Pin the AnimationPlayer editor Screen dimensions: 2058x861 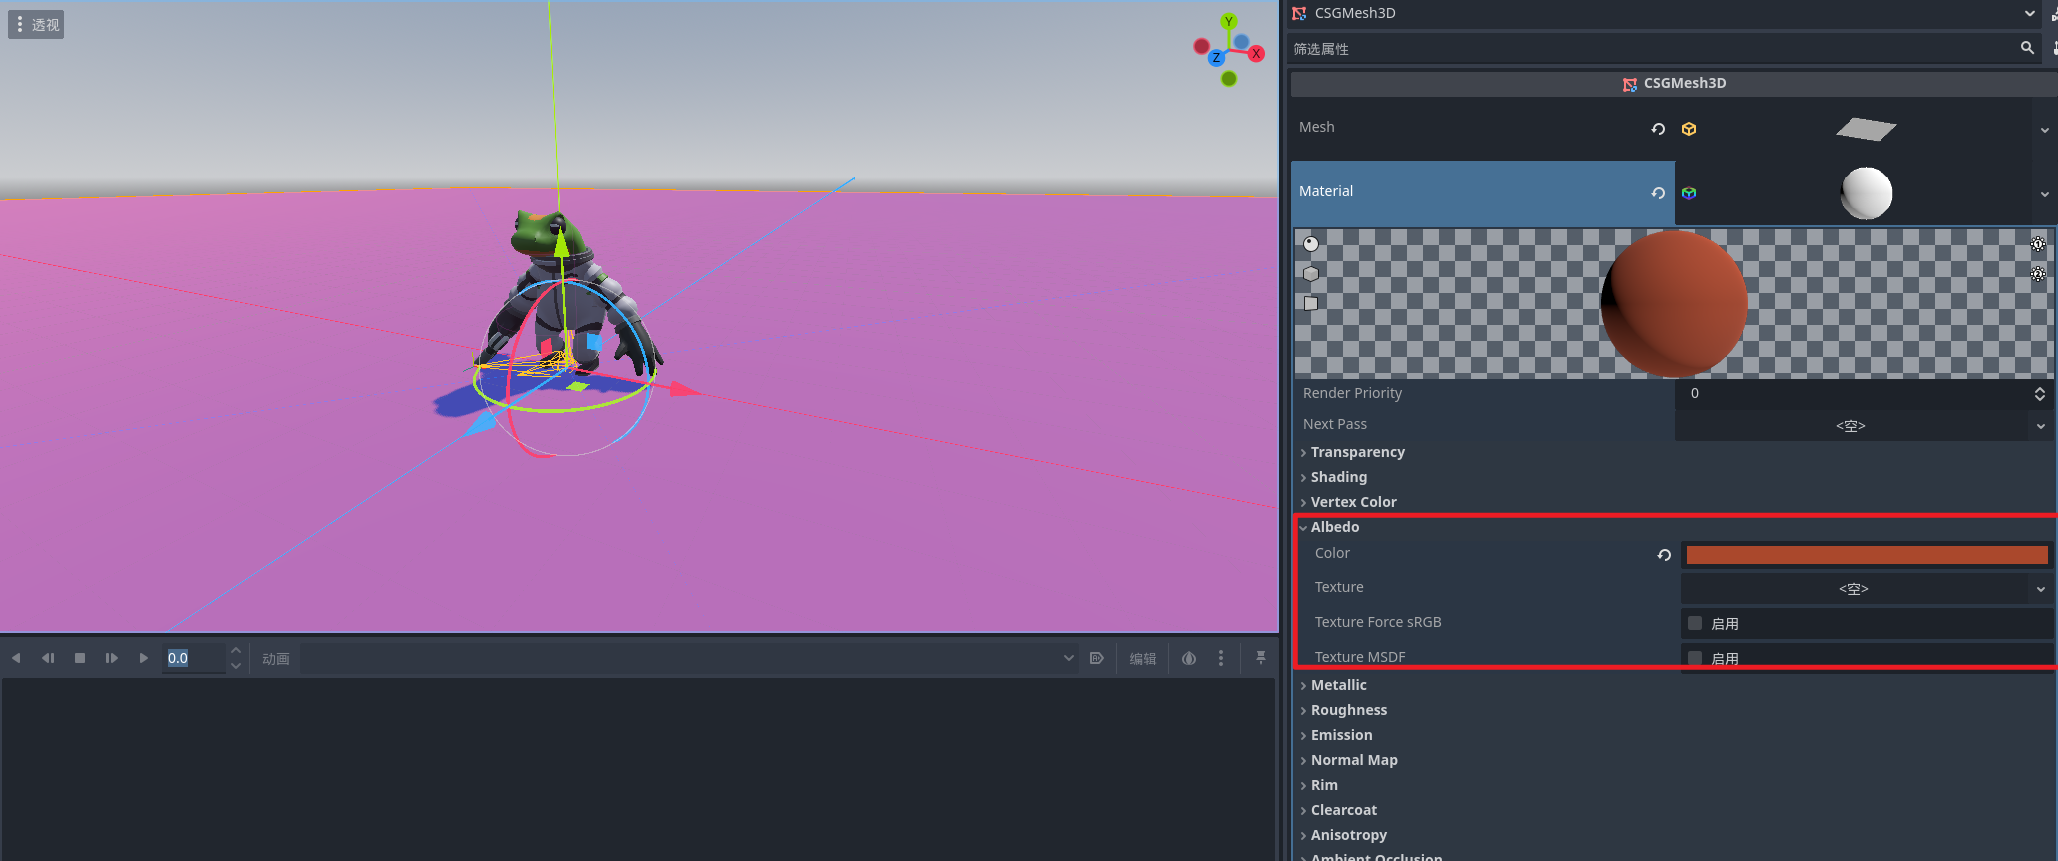pyautogui.click(x=1260, y=658)
